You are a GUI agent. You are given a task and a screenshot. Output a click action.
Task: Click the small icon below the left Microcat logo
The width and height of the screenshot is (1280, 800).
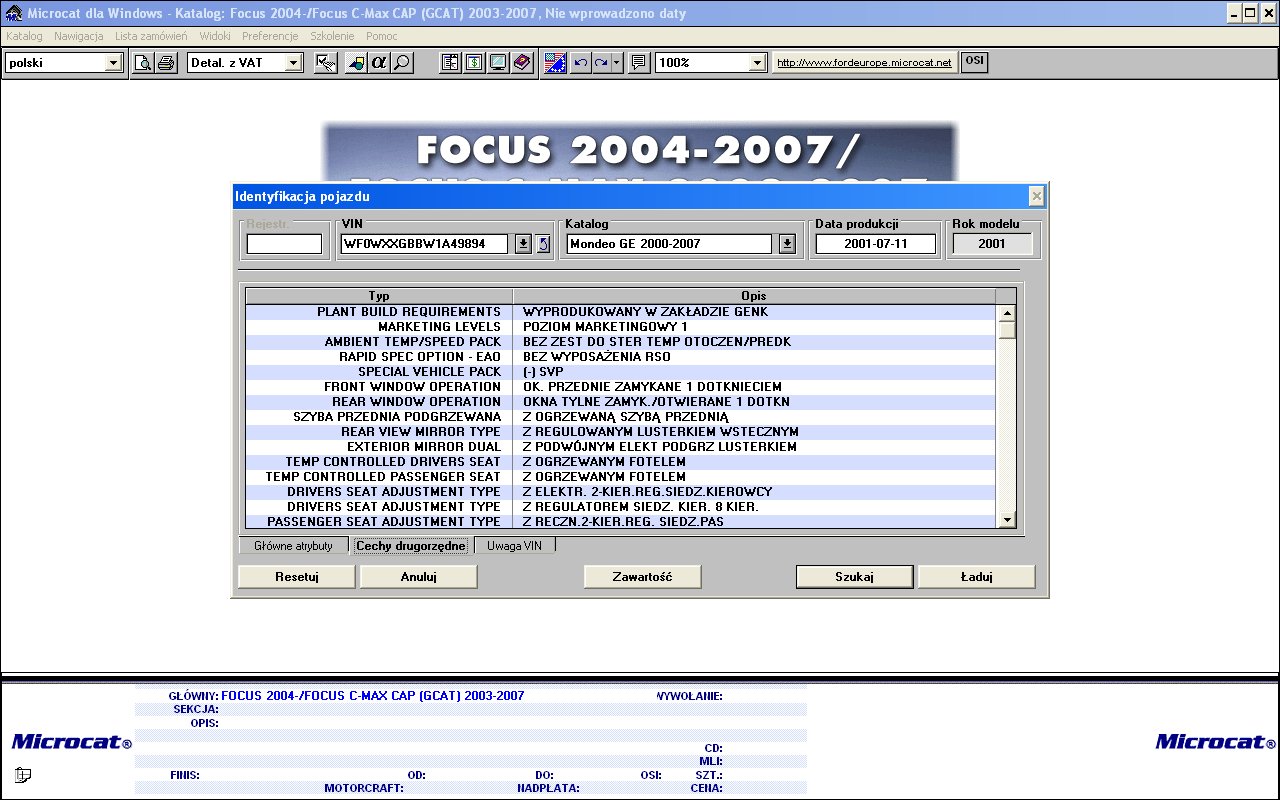pyautogui.click(x=23, y=774)
